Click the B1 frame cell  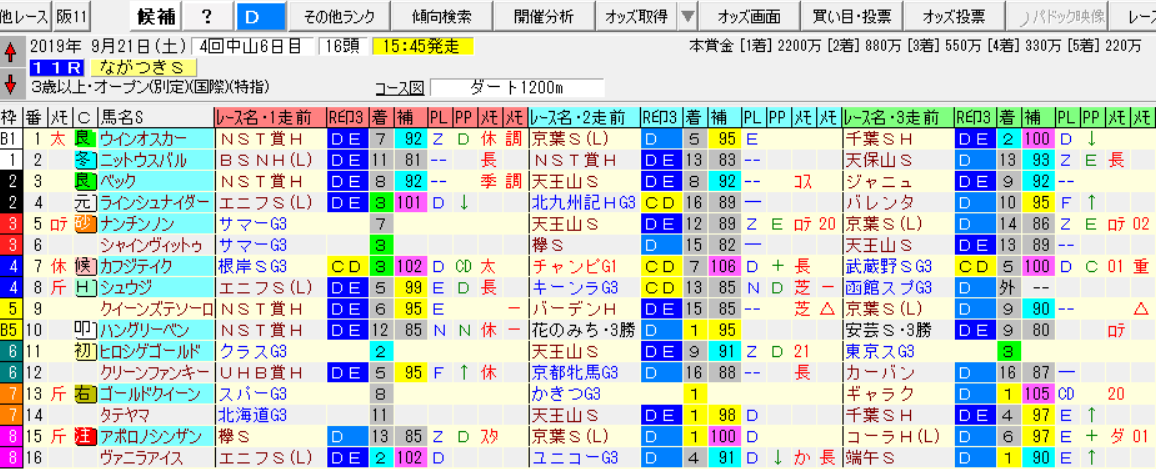(x=10, y=137)
